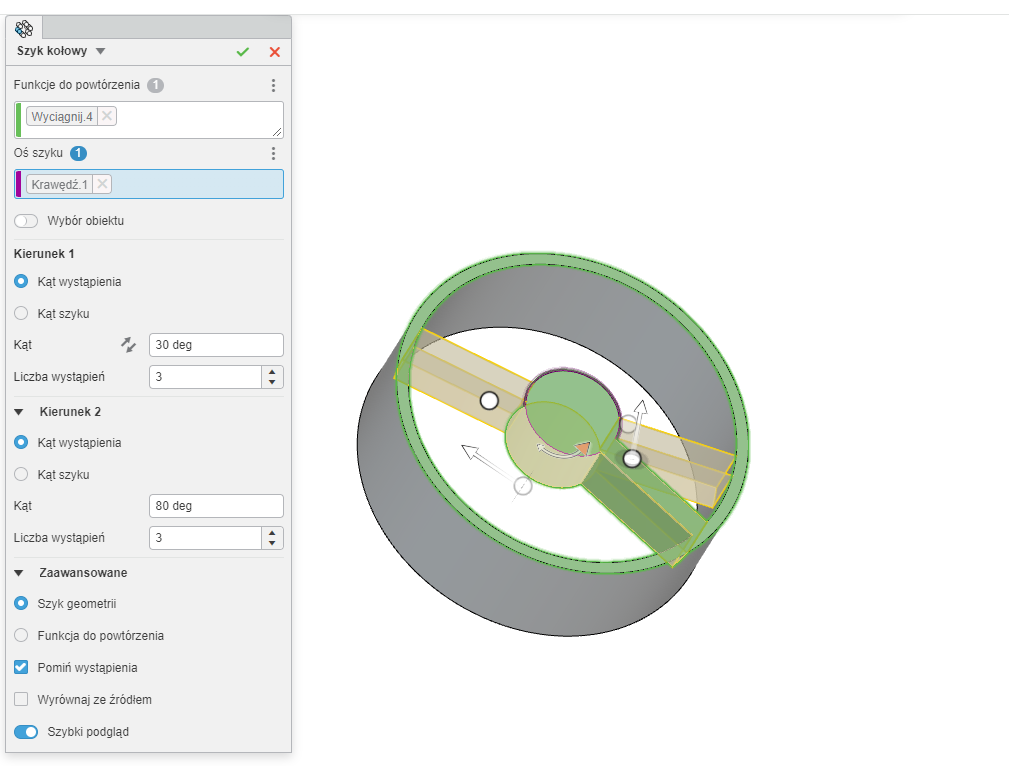Image resolution: width=1009 pixels, height=766 pixels.
Task: Cancel the dialog with the red X
Action: (275, 52)
